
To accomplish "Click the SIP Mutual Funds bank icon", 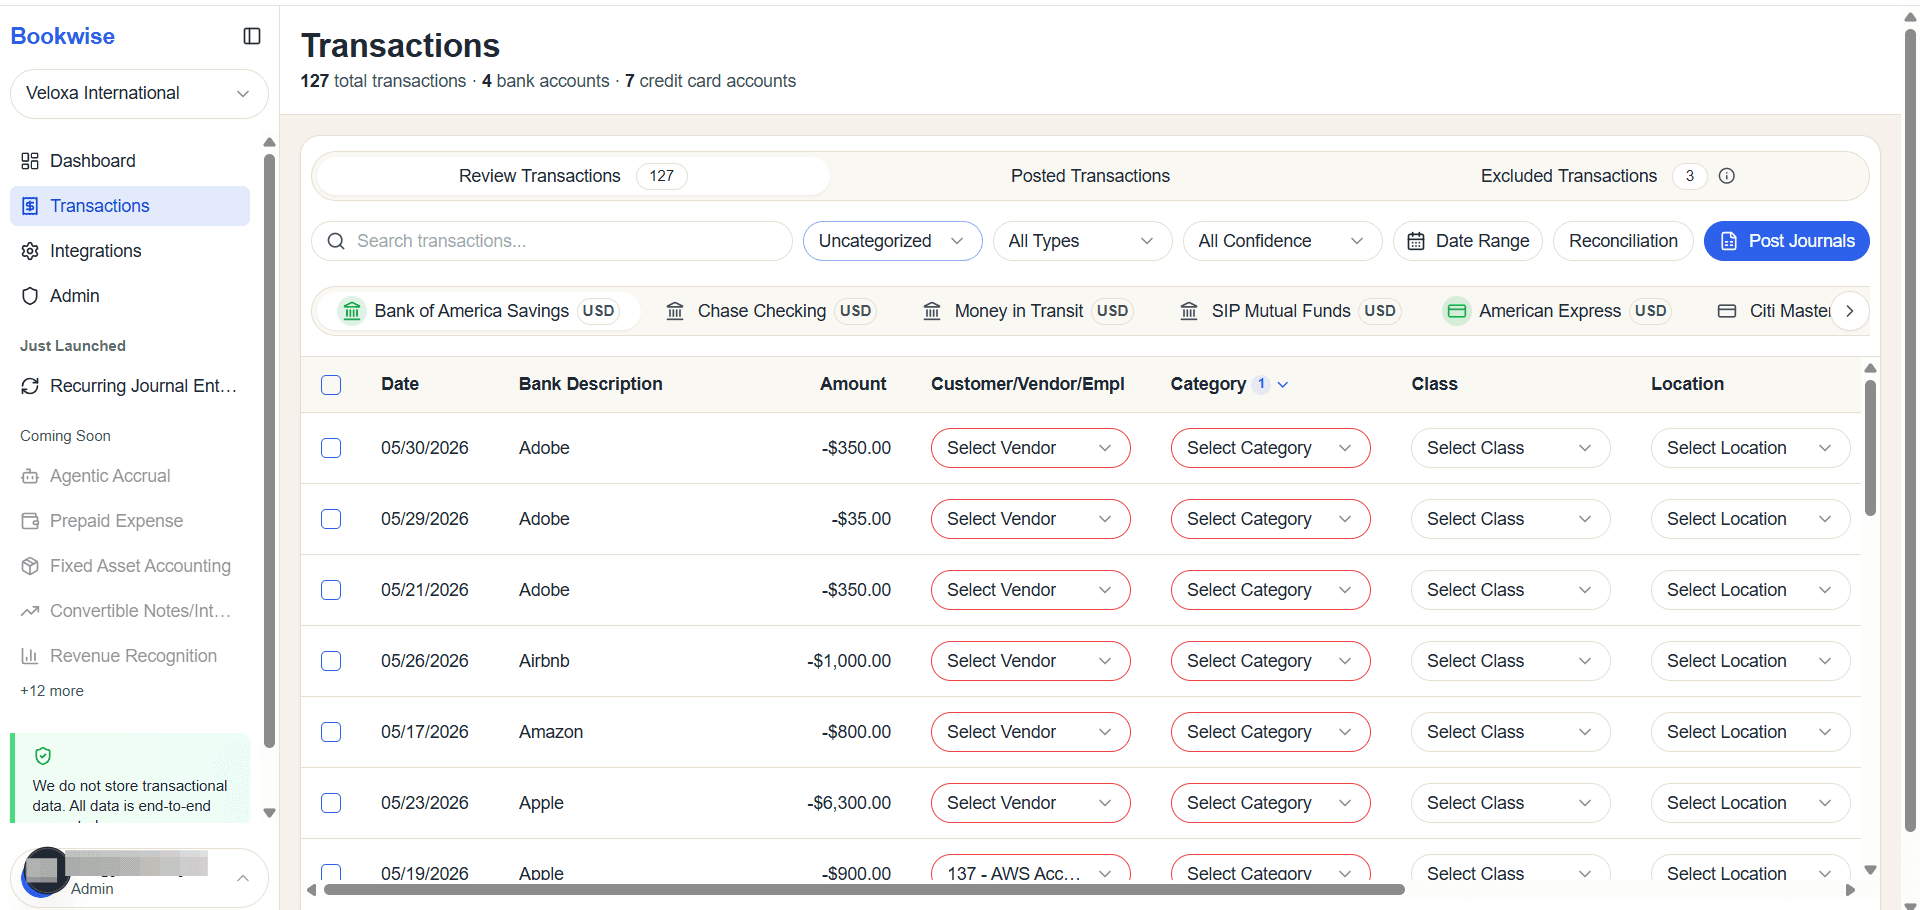I will pyautogui.click(x=1189, y=311).
